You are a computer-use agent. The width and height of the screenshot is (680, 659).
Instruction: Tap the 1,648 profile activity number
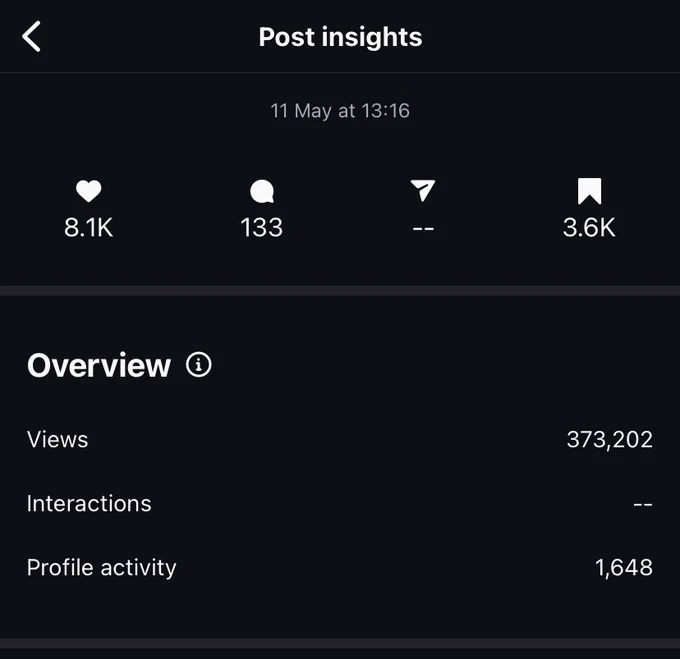[x=624, y=568]
